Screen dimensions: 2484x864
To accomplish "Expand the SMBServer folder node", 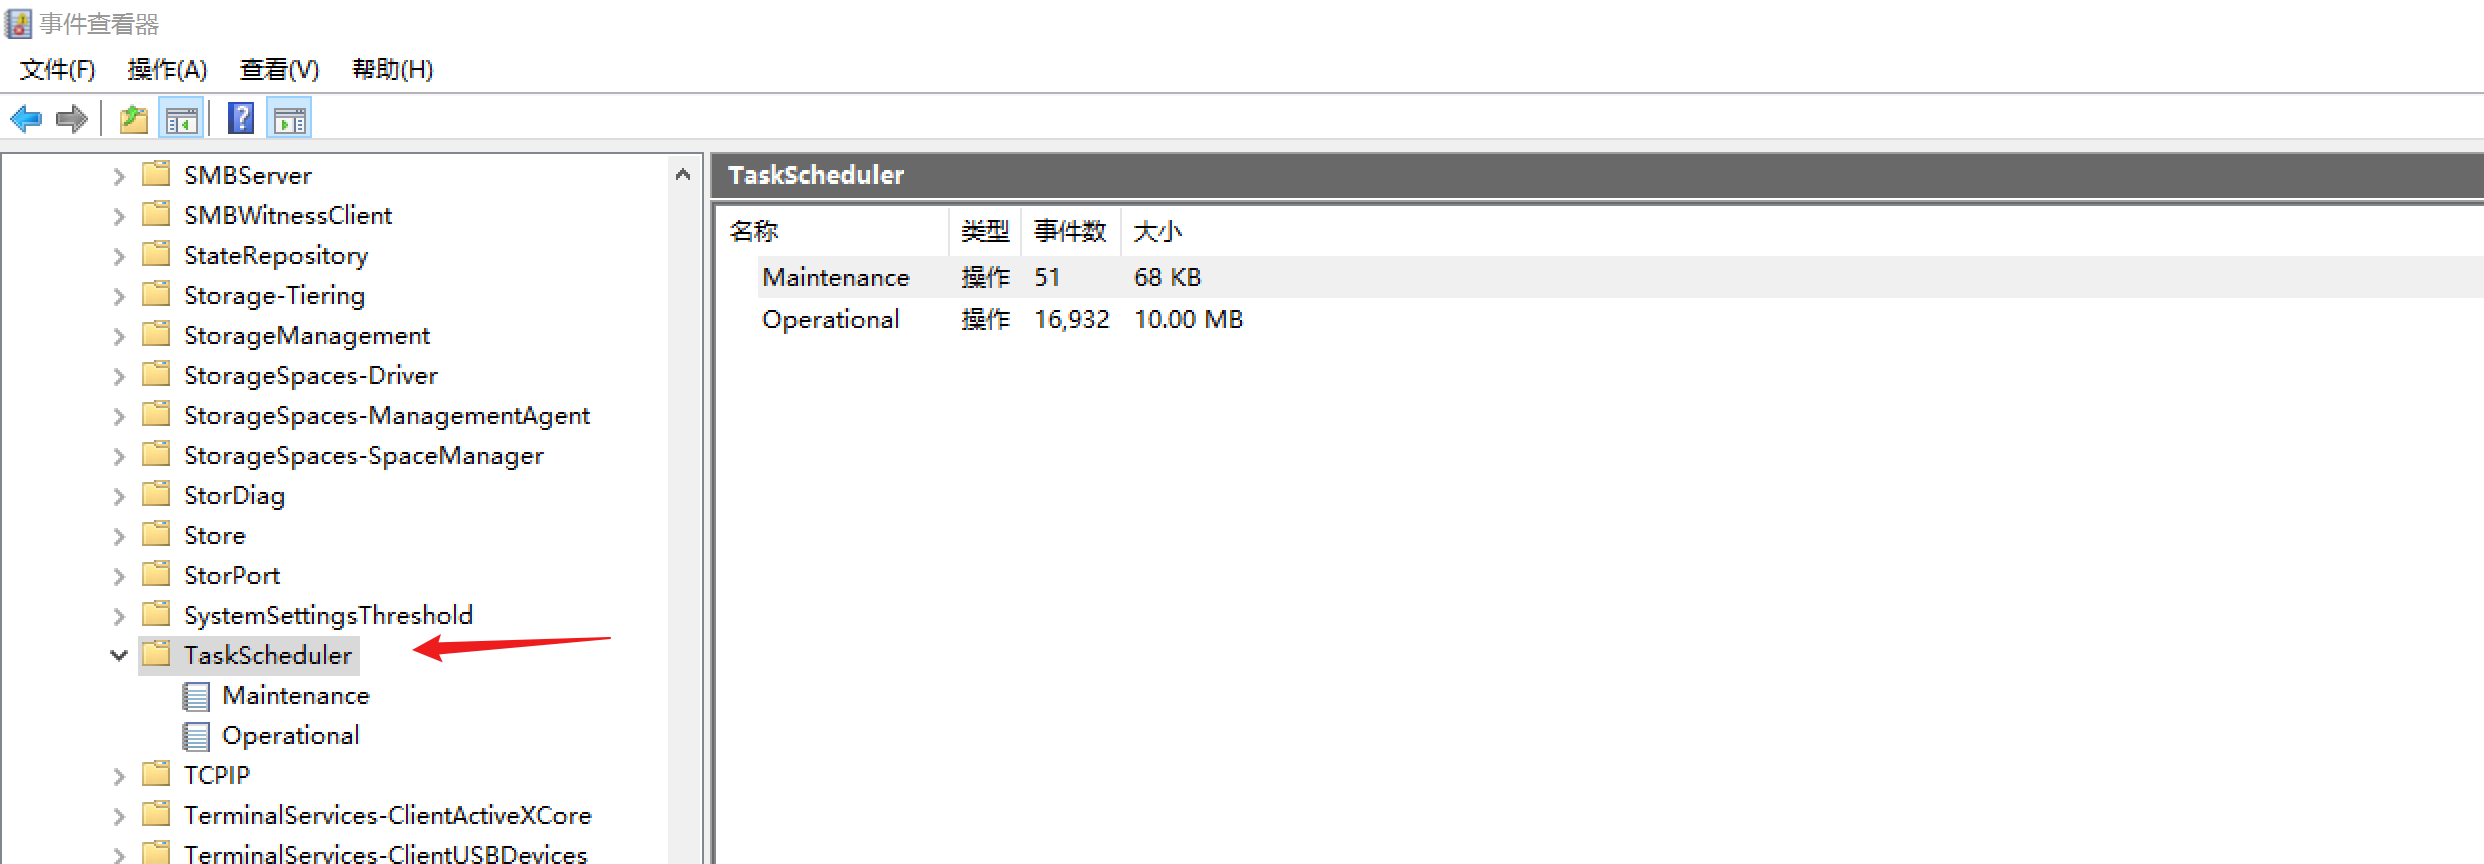I will click(119, 176).
